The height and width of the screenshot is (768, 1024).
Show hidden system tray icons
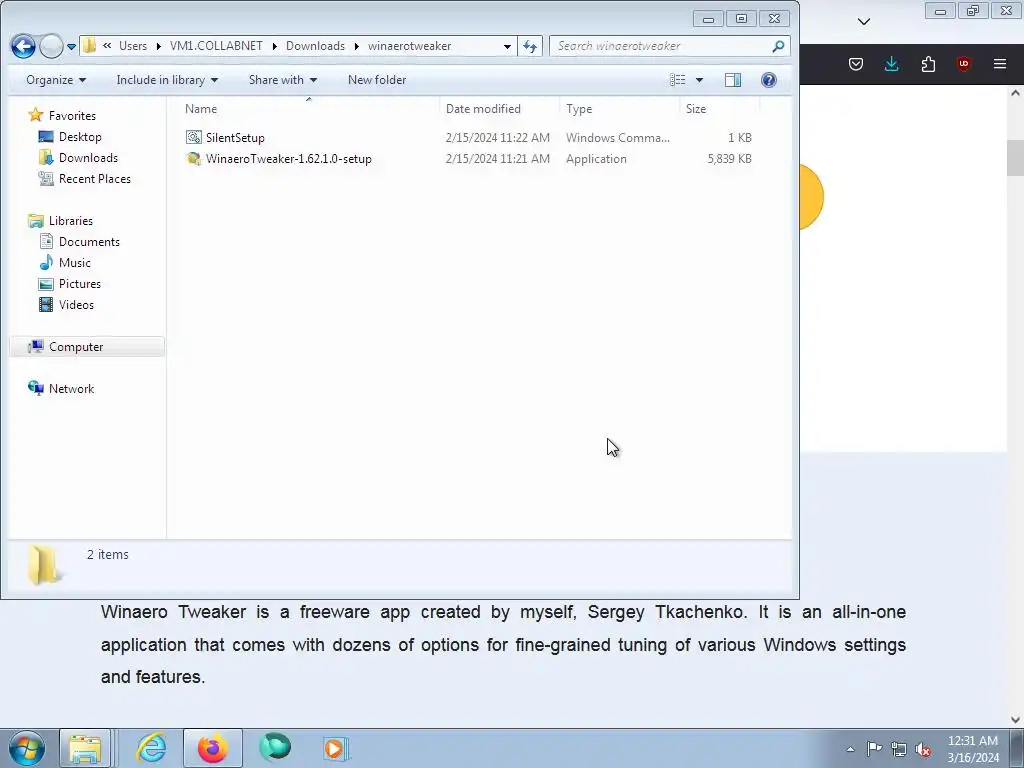pos(850,749)
